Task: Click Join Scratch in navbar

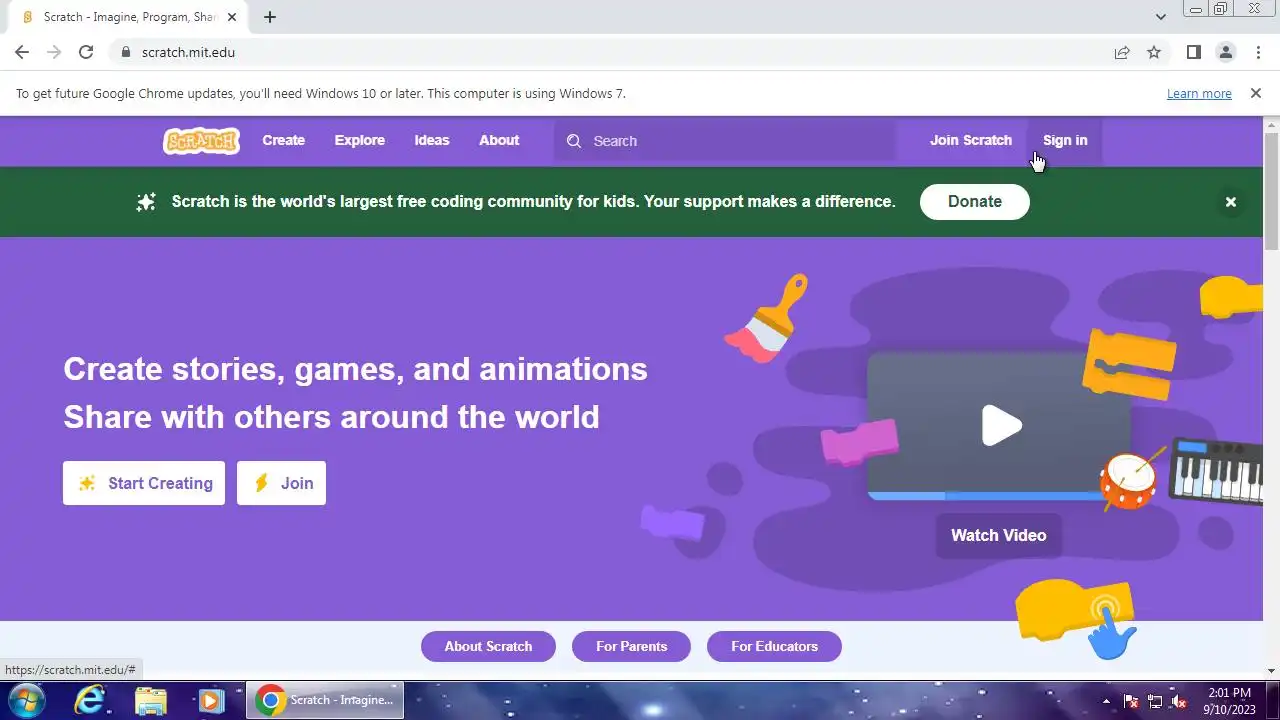Action: [971, 141]
